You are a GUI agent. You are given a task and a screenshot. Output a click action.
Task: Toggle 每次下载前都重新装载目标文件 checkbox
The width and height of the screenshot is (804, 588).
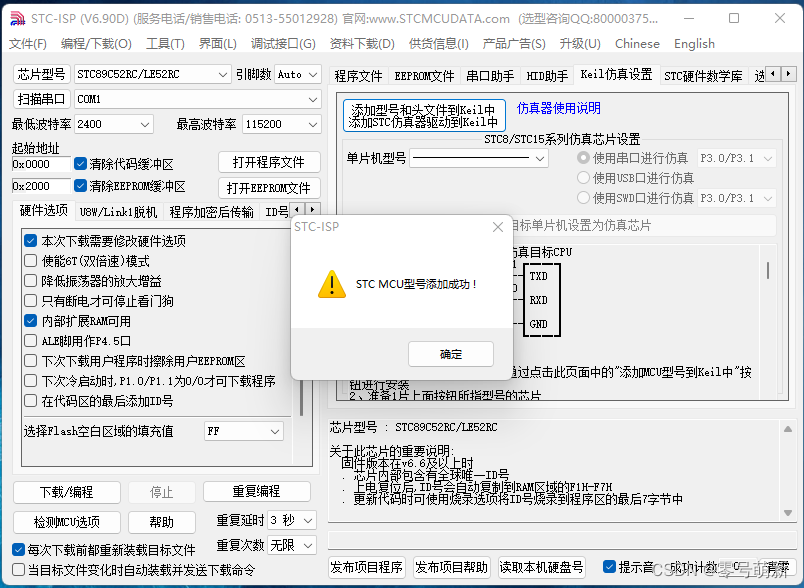(18, 550)
